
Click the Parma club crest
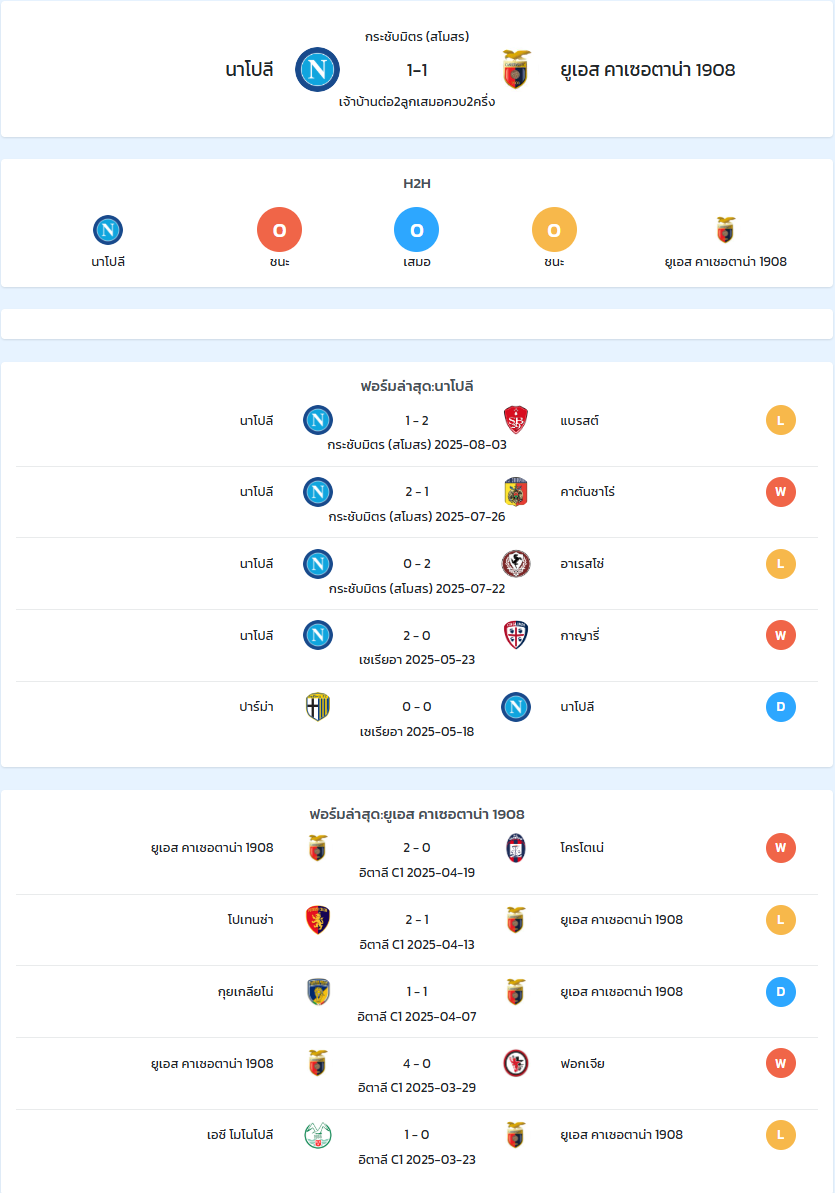pos(317,707)
